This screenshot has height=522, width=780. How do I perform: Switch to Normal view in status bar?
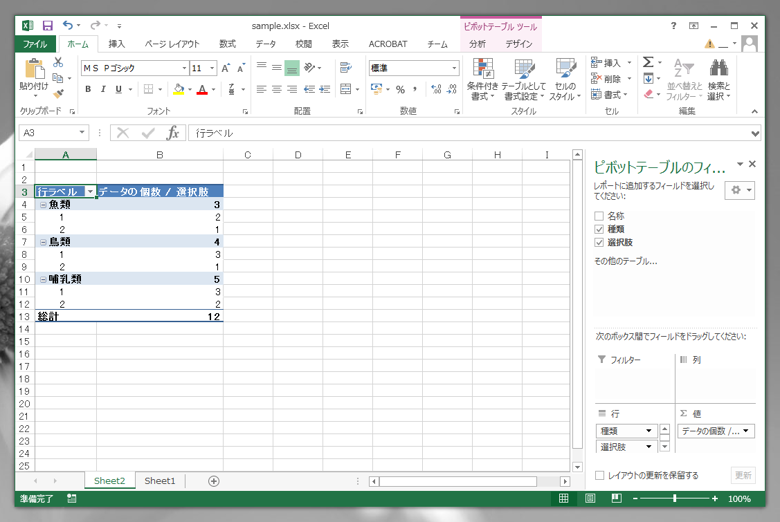coord(564,499)
